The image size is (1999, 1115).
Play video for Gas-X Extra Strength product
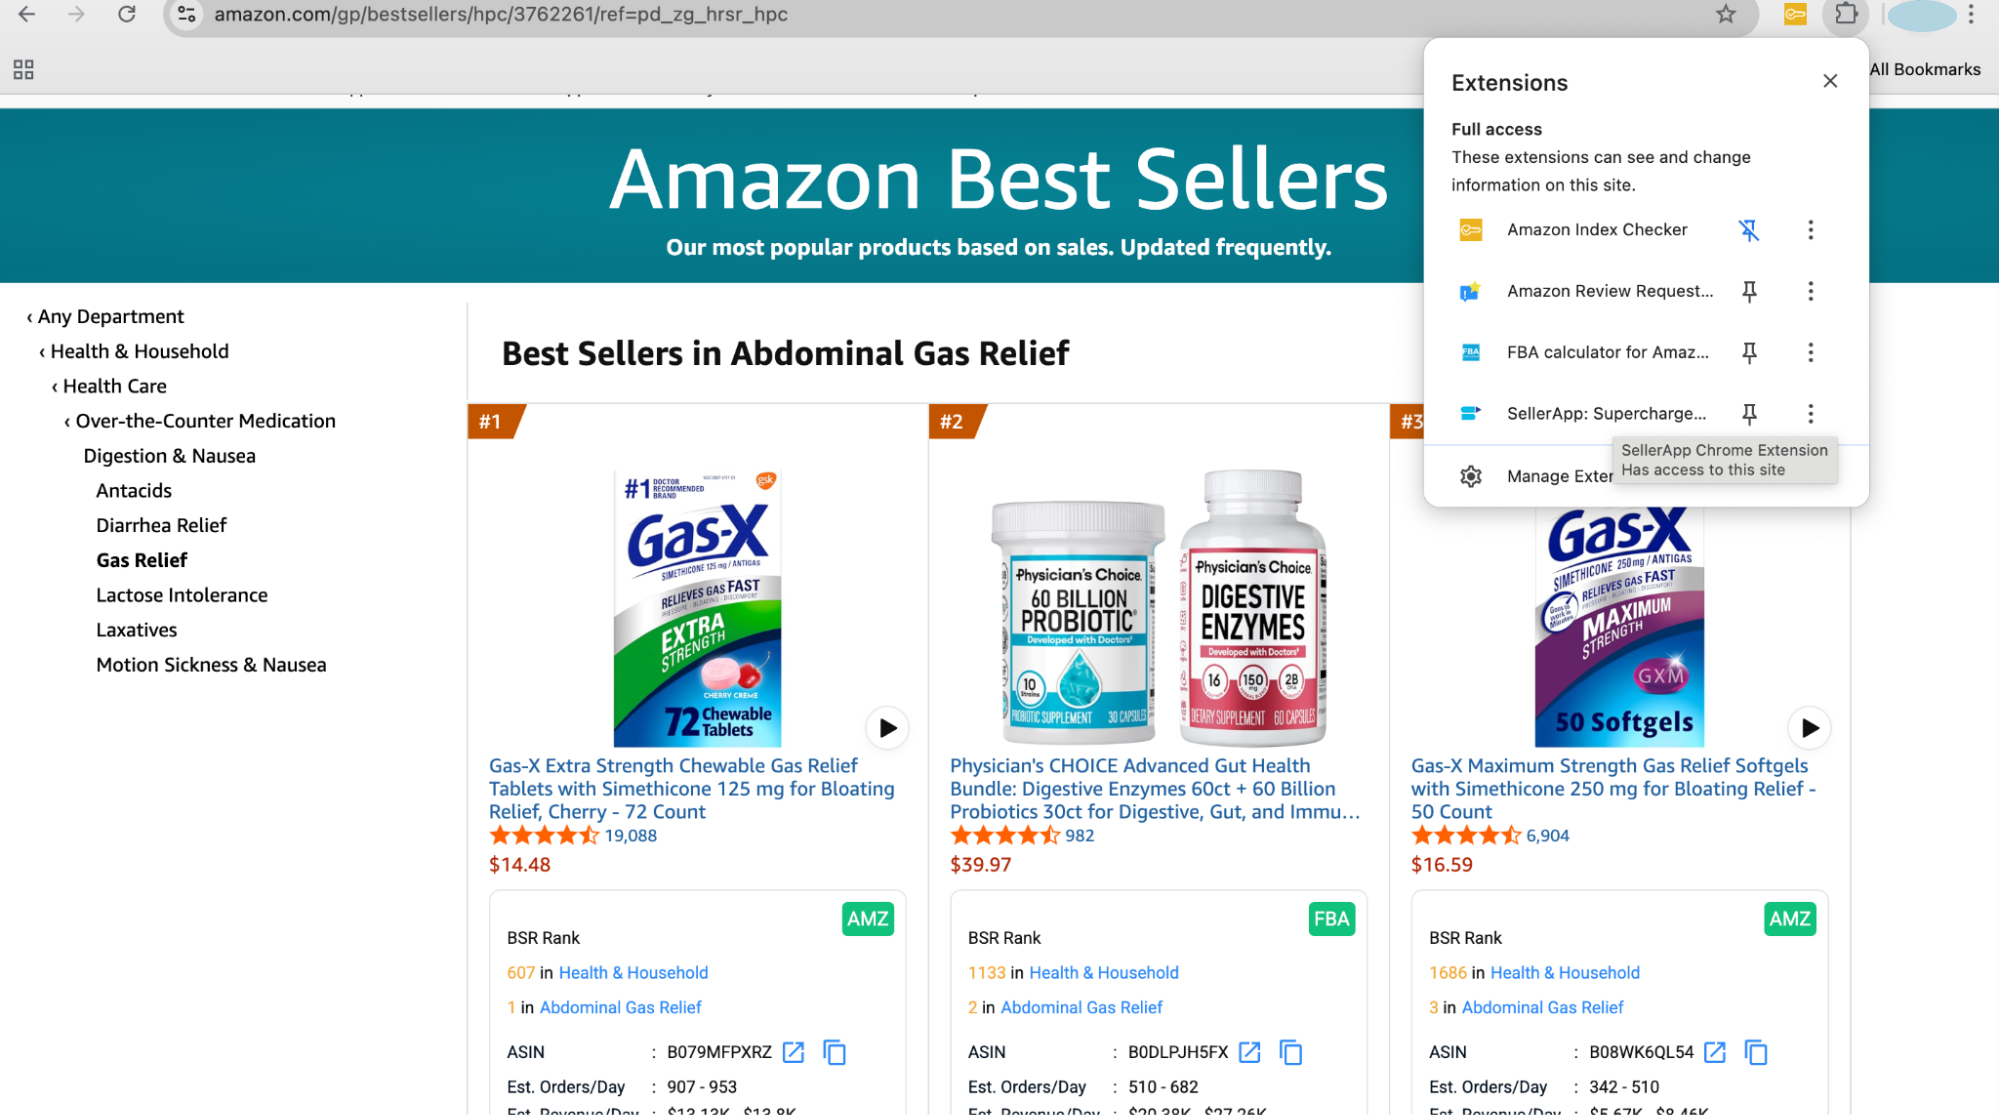(x=887, y=728)
